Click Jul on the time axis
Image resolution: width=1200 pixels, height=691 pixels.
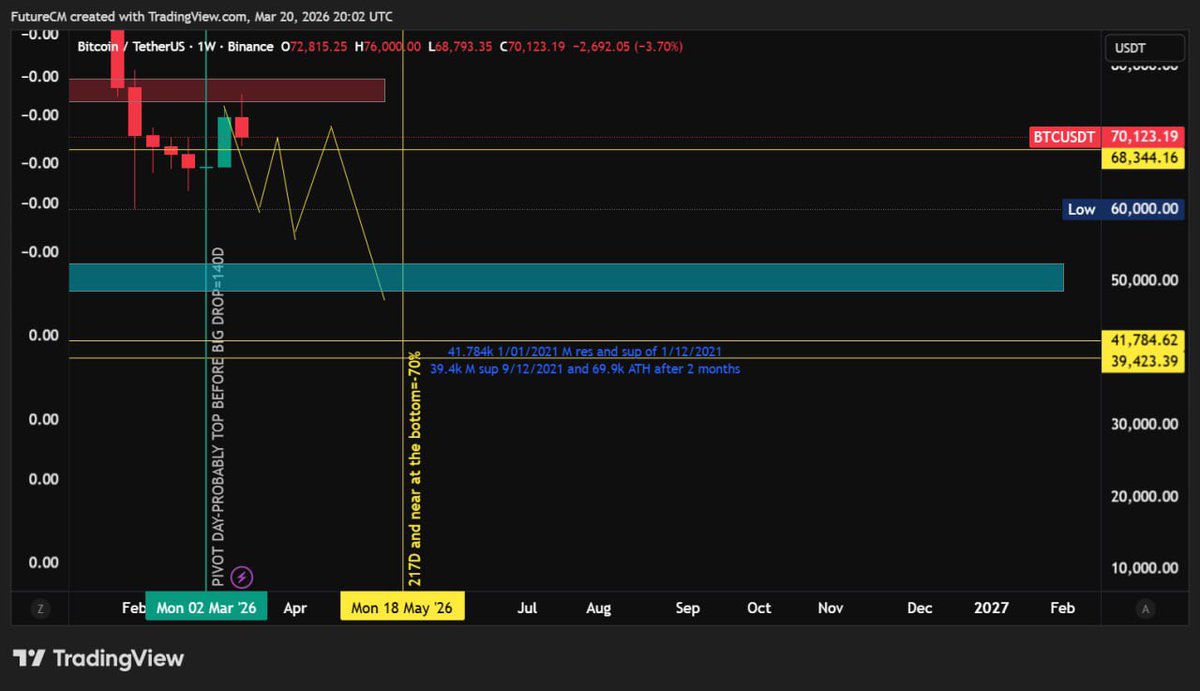pos(527,607)
